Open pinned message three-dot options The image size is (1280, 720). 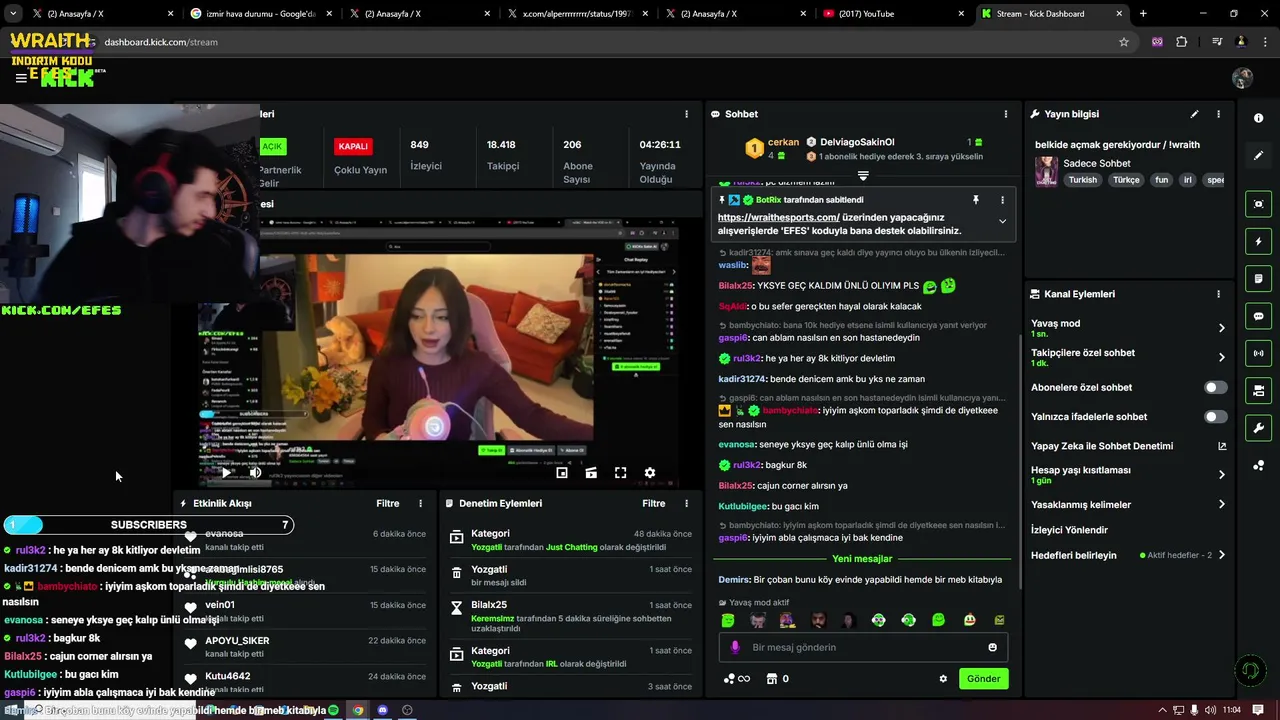coord(1002,200)
